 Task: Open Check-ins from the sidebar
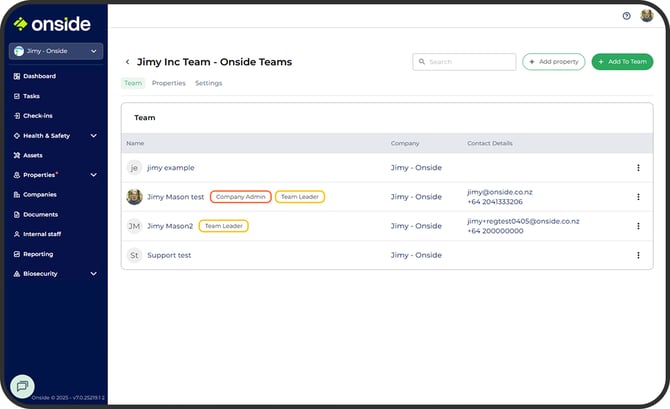38,115
